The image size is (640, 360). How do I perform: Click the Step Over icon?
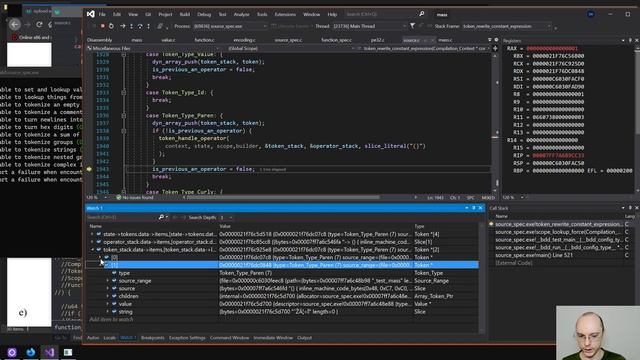(x=140, y=26)
